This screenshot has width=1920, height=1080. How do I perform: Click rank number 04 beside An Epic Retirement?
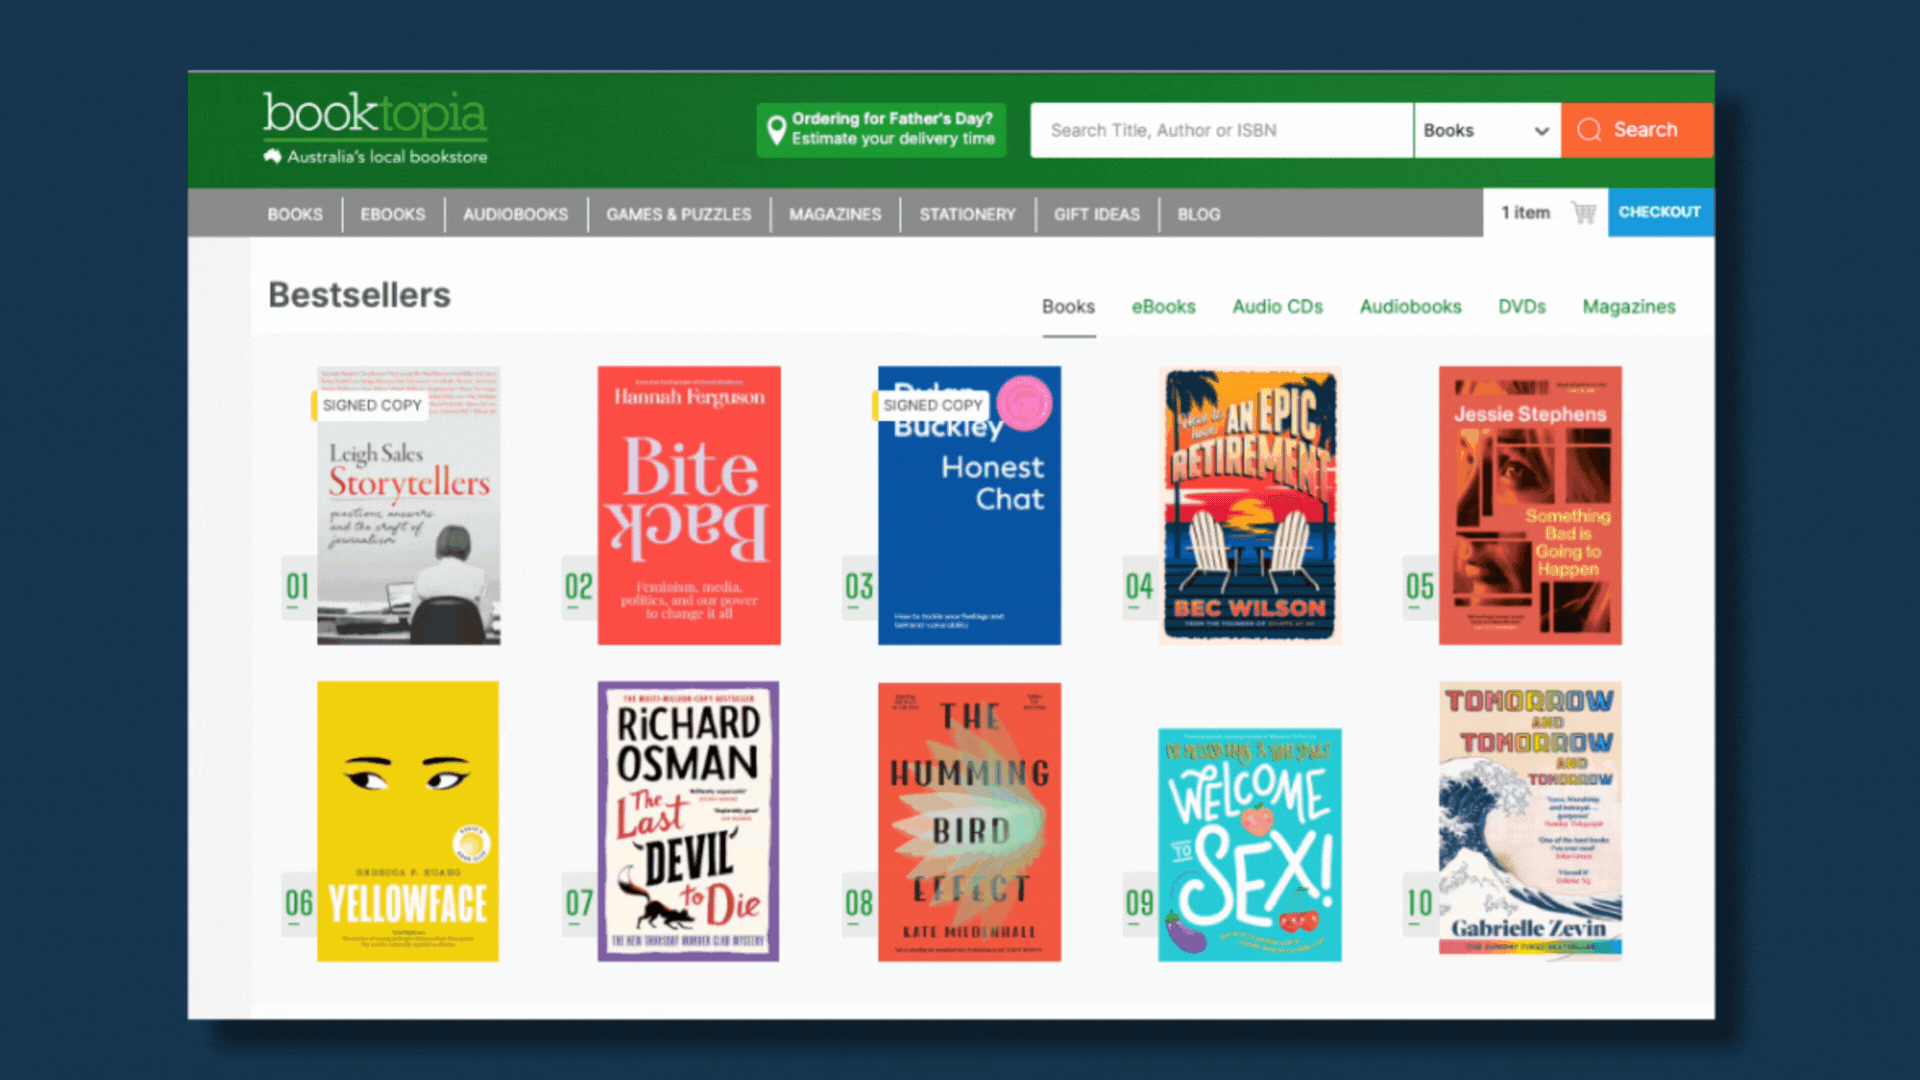[1139, 587]
